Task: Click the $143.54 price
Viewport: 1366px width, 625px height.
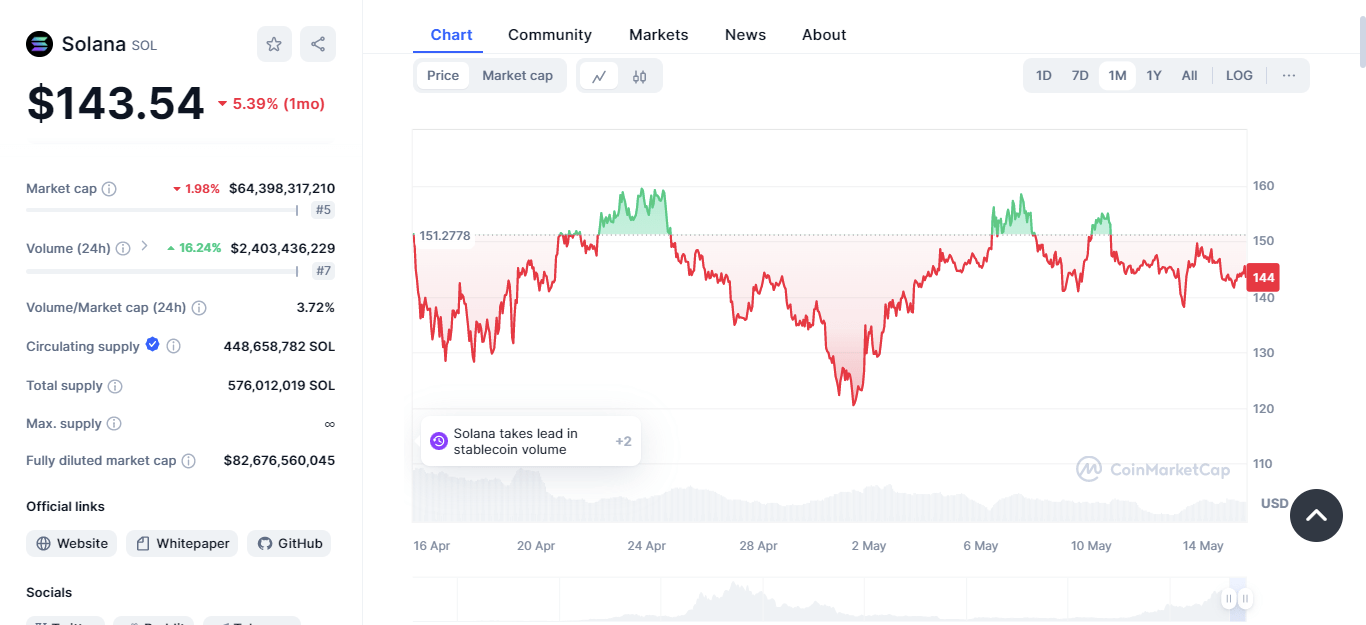Action: (115, 103)
